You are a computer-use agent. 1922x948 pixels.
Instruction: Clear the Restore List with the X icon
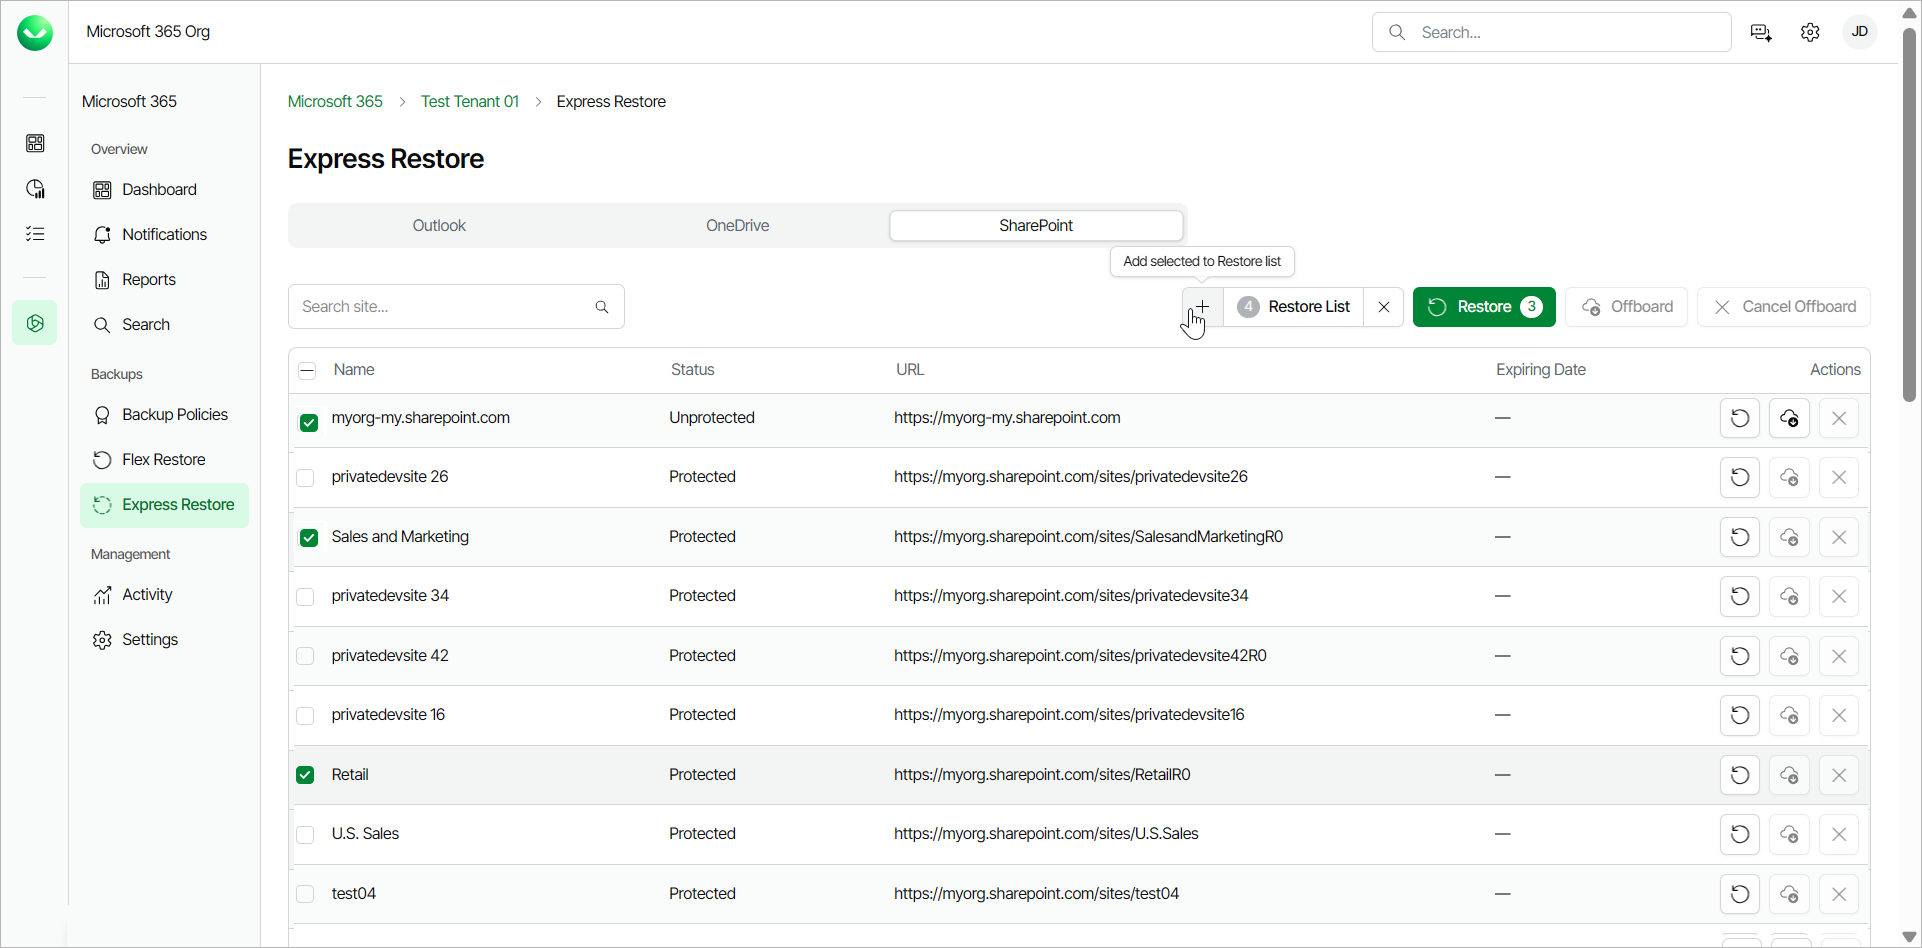[x=1384, y=307]
